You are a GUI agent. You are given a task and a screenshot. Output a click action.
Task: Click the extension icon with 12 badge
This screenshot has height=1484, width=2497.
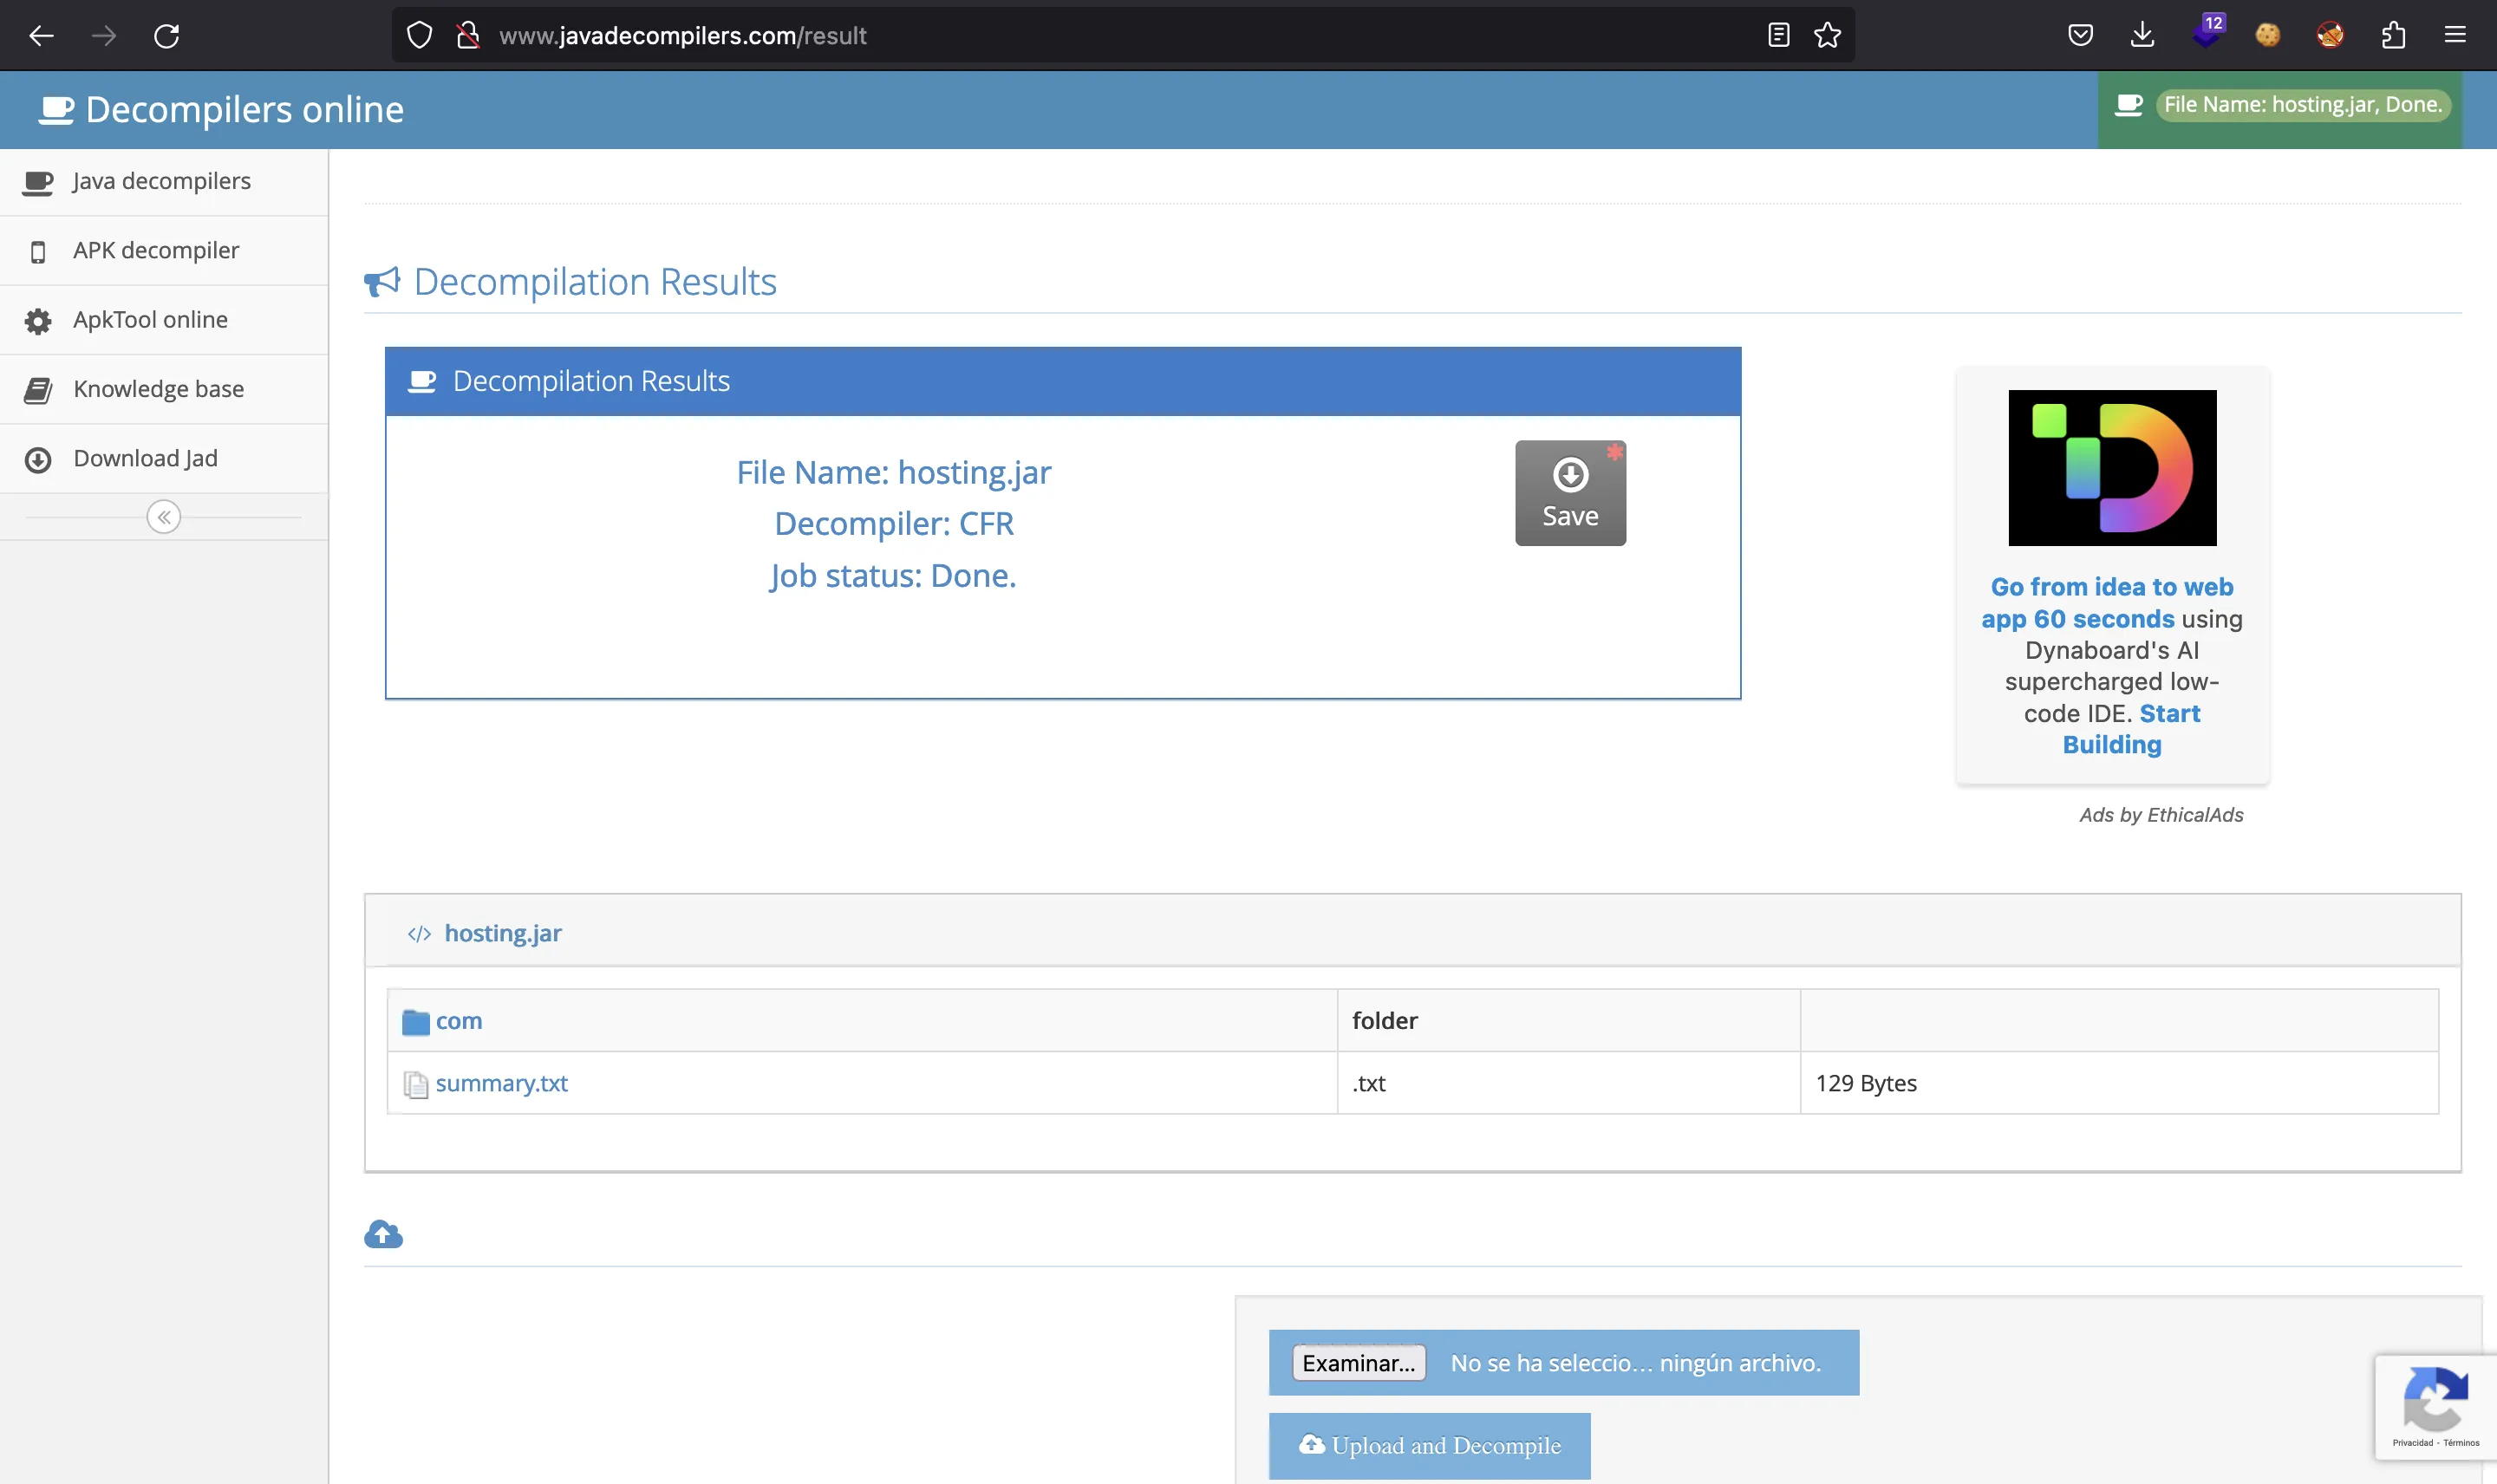(x=2207, y=34)
